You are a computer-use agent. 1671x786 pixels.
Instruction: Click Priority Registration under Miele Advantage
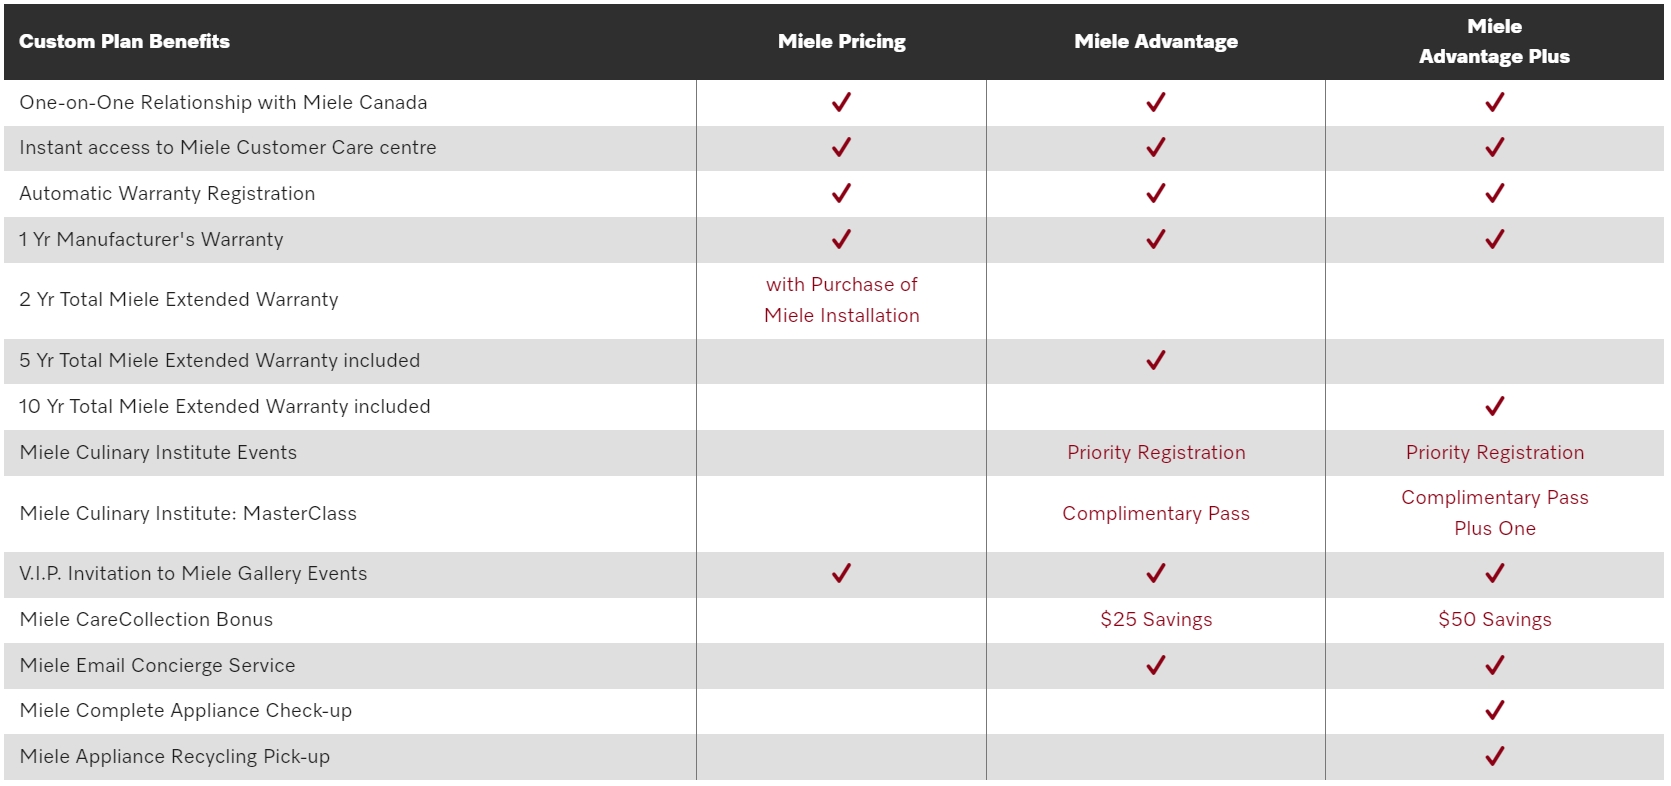pyautogui.click(x=1156, y=452)
